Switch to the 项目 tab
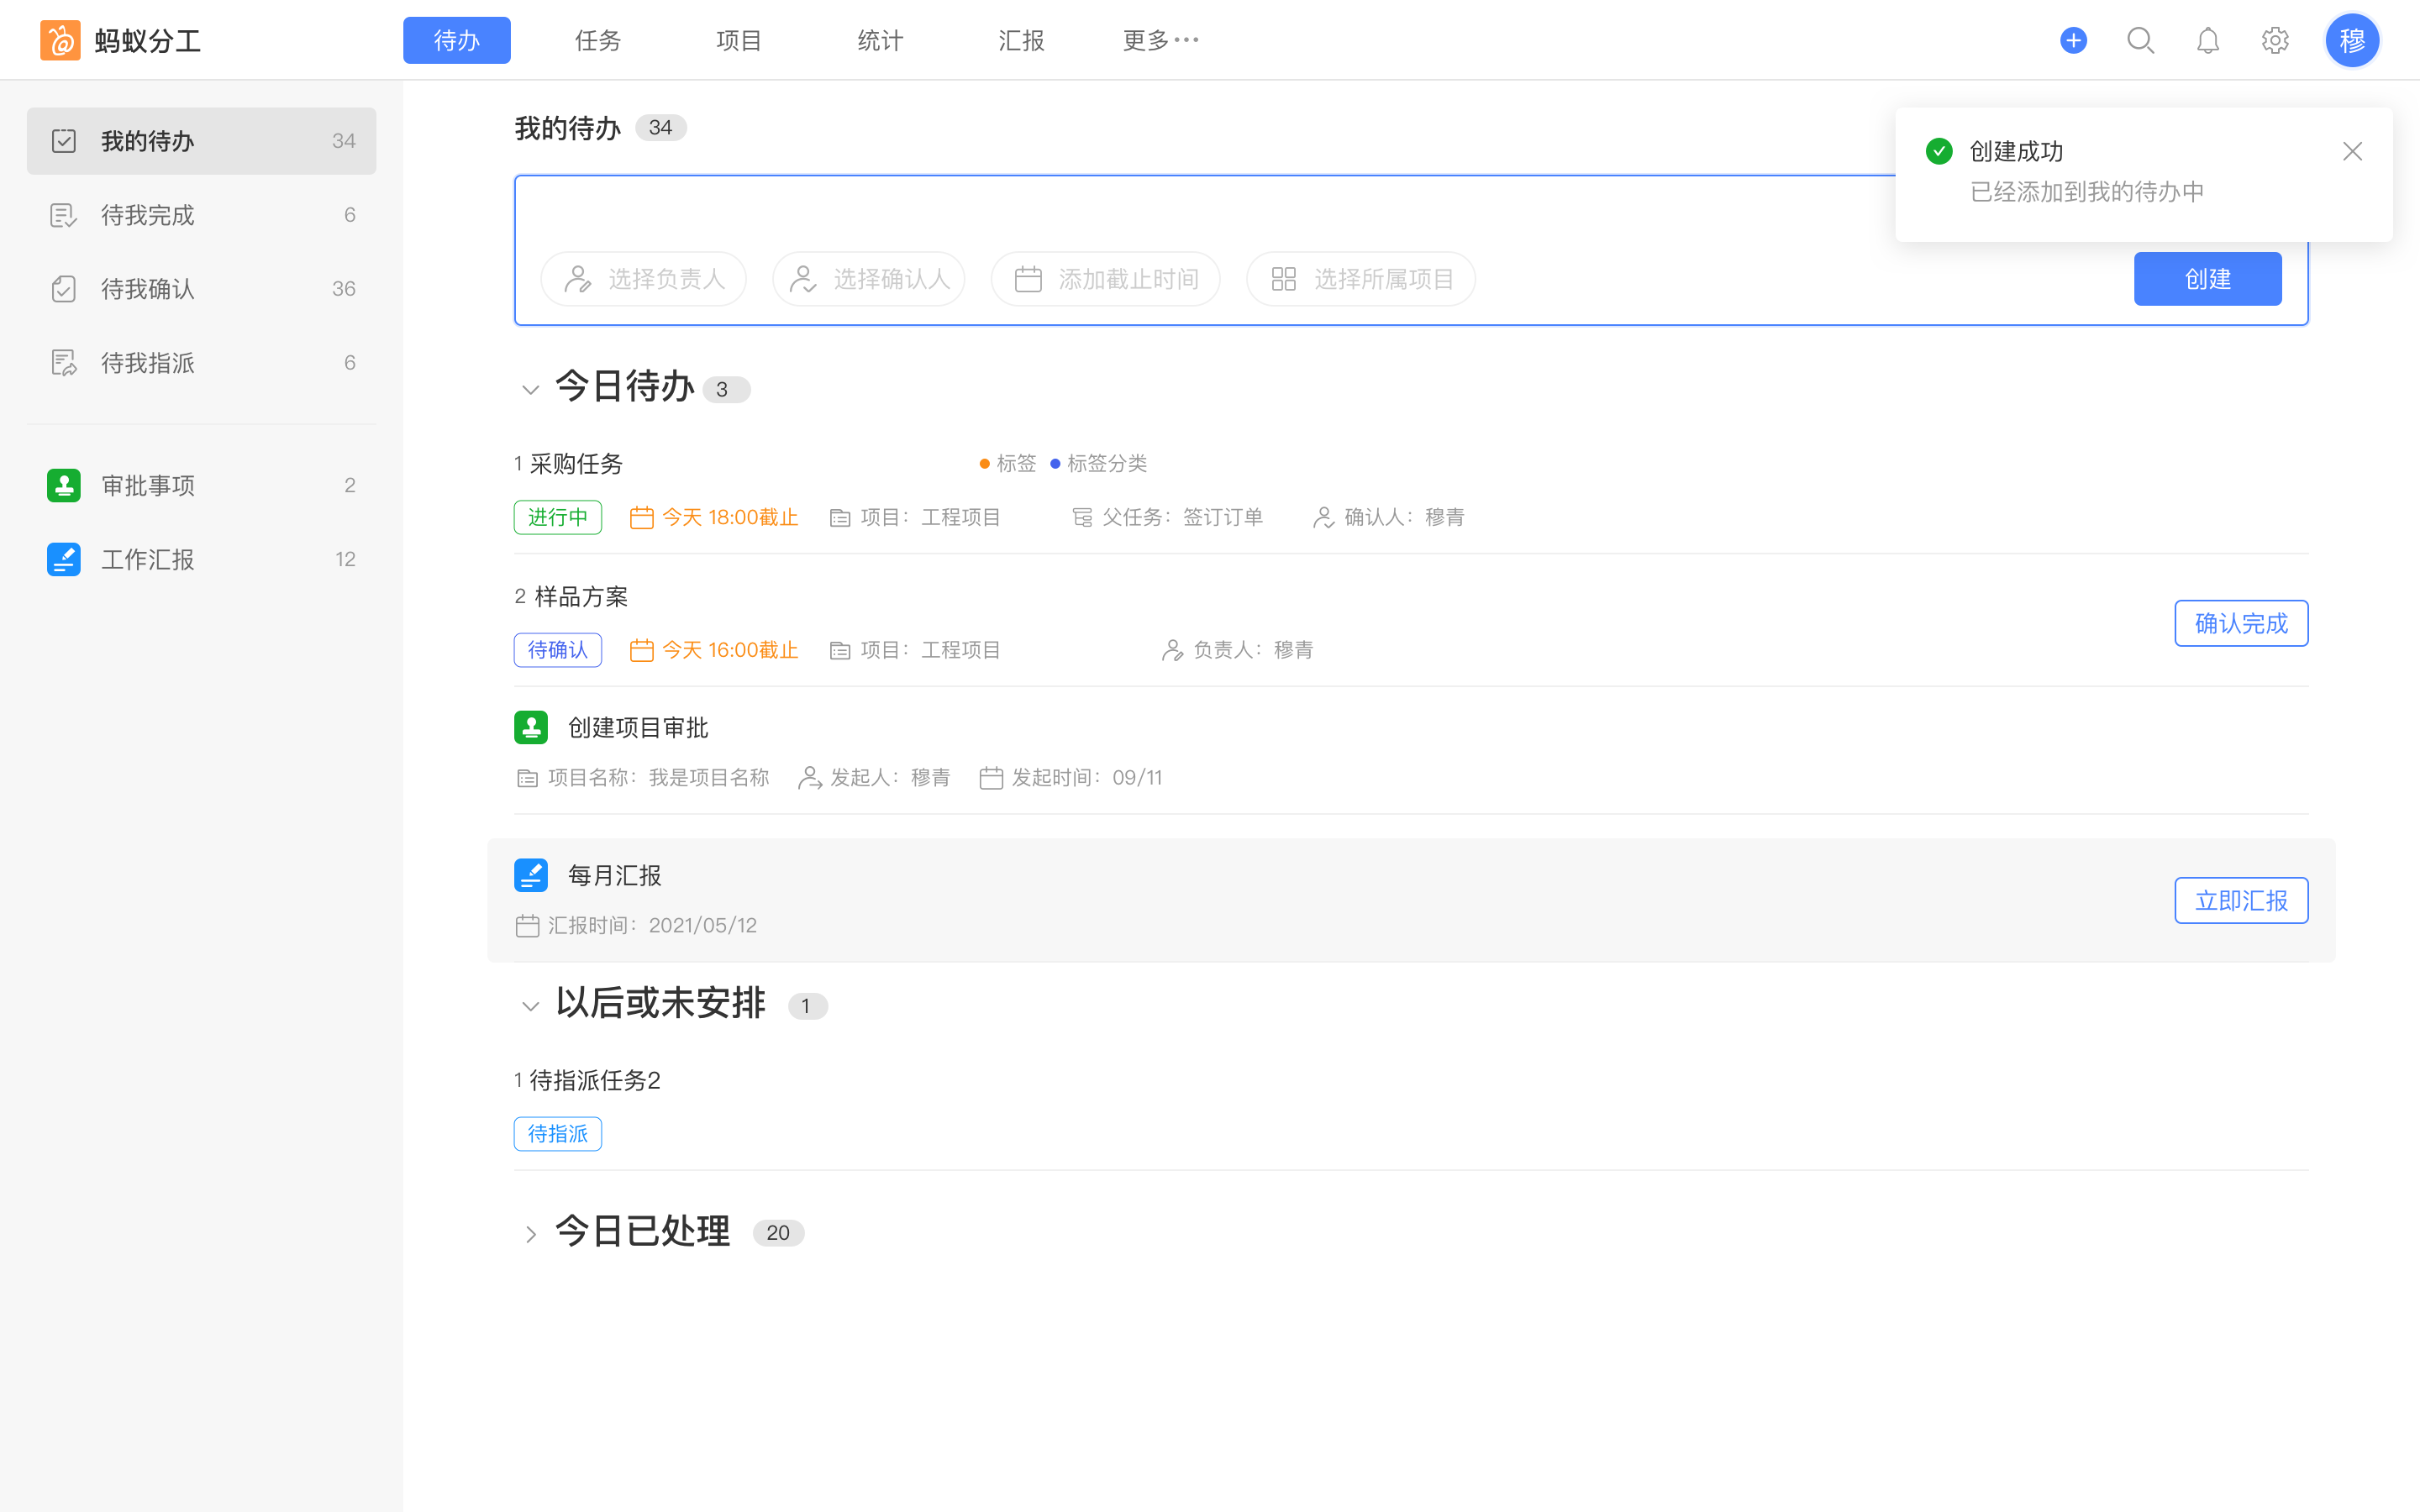 click(739, 40)
